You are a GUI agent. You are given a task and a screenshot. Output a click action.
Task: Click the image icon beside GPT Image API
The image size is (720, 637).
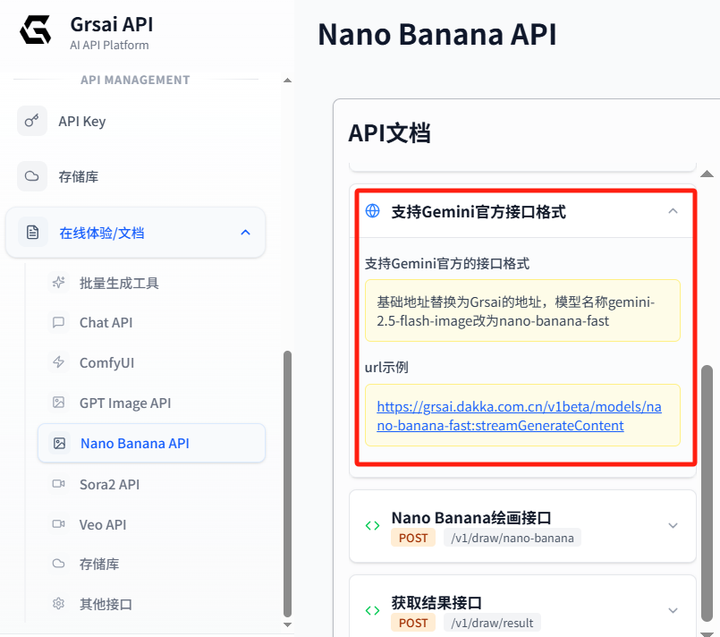(x=58, y=402)
